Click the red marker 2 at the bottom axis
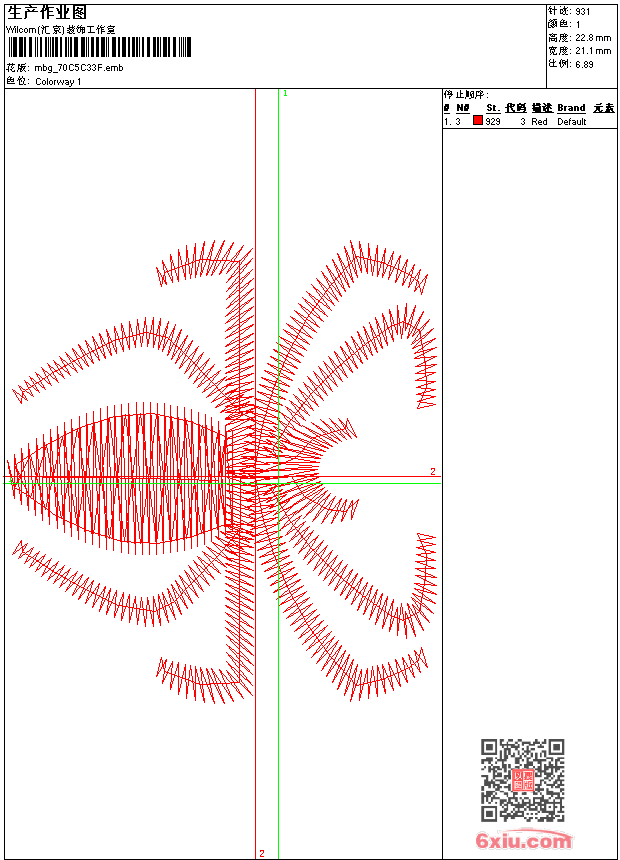 [x=262, y=853]
